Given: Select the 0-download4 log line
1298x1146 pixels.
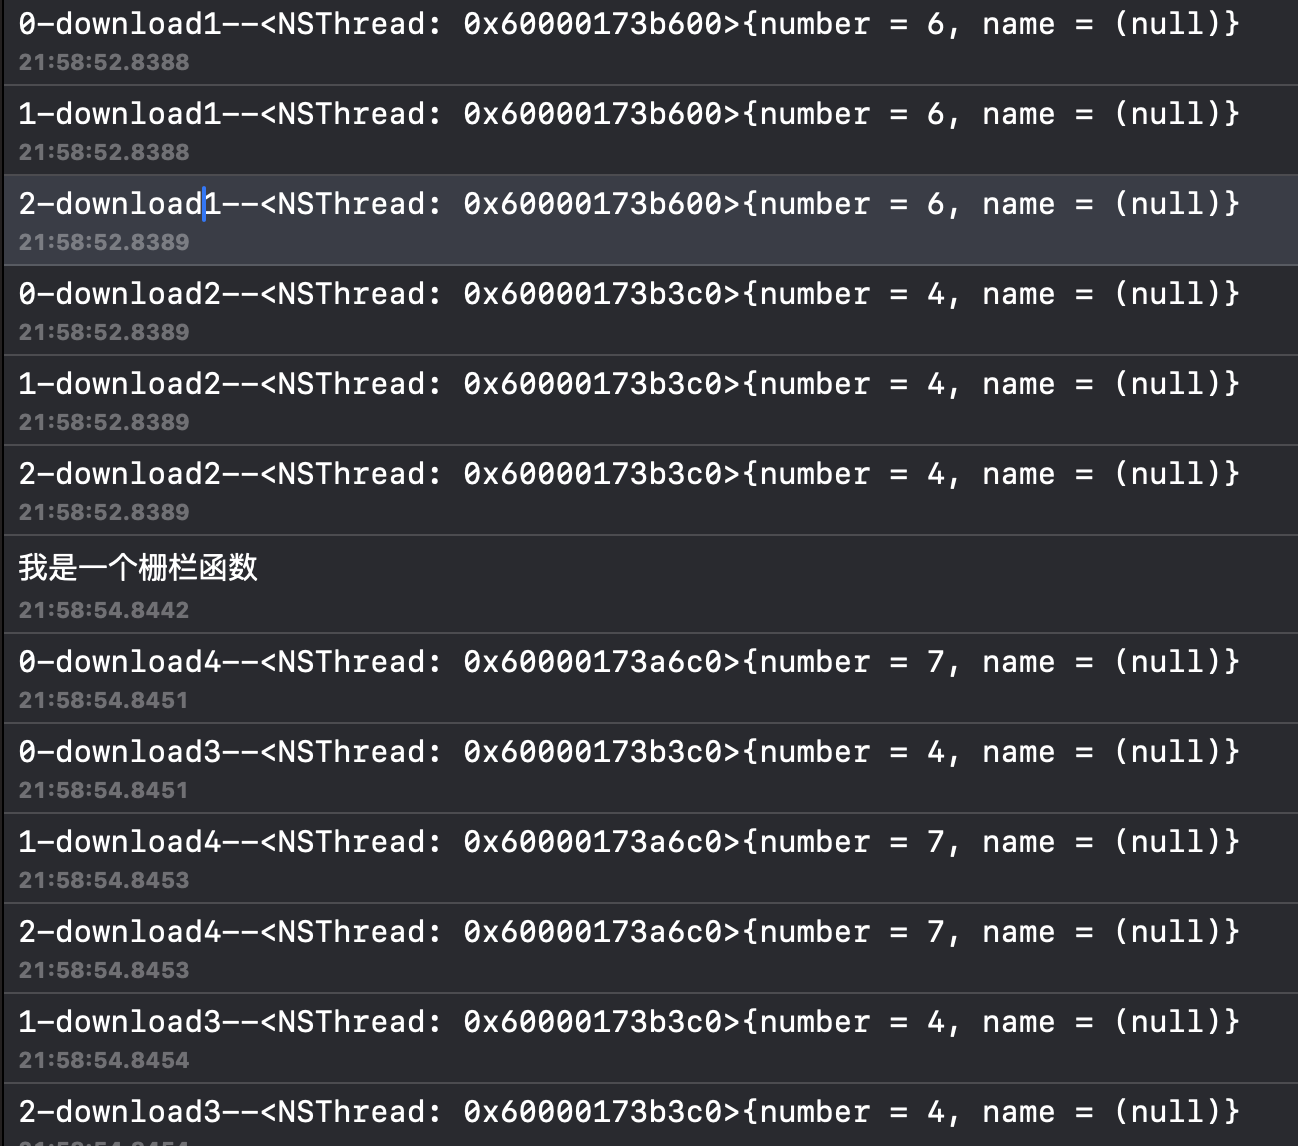Looking at the screenshot, I should coord(629,662).
